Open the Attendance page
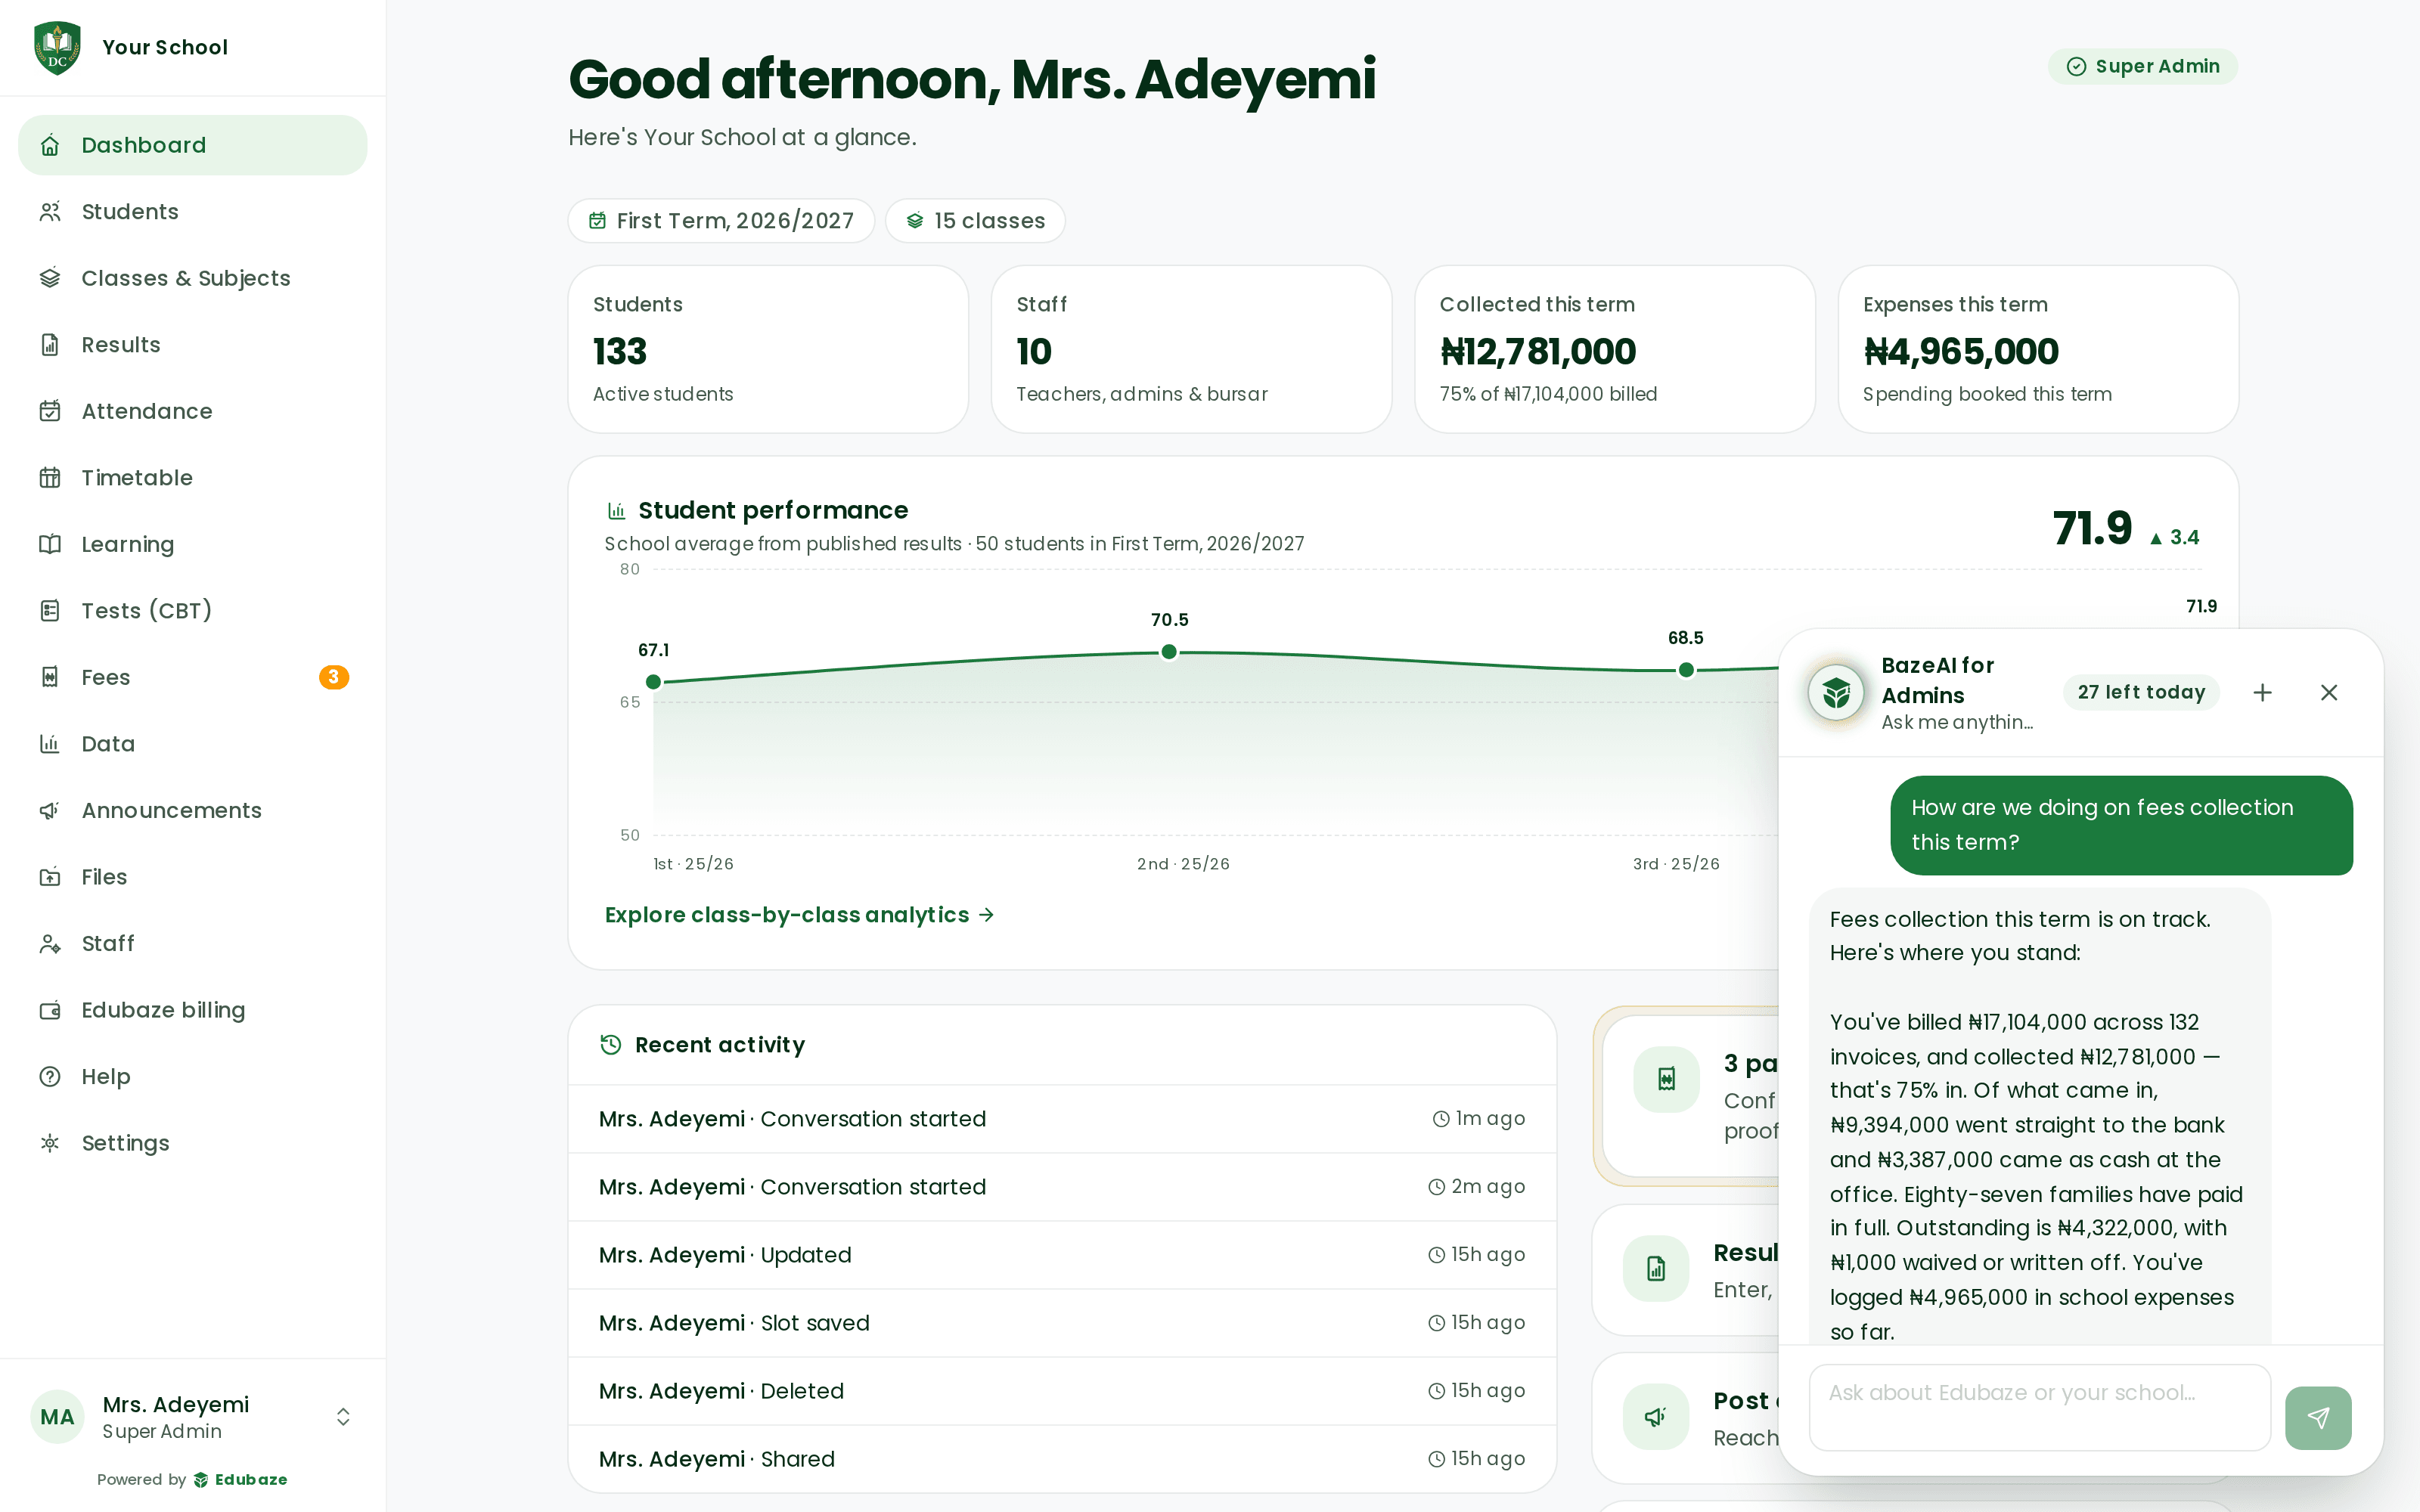 (x=192, y=411)
